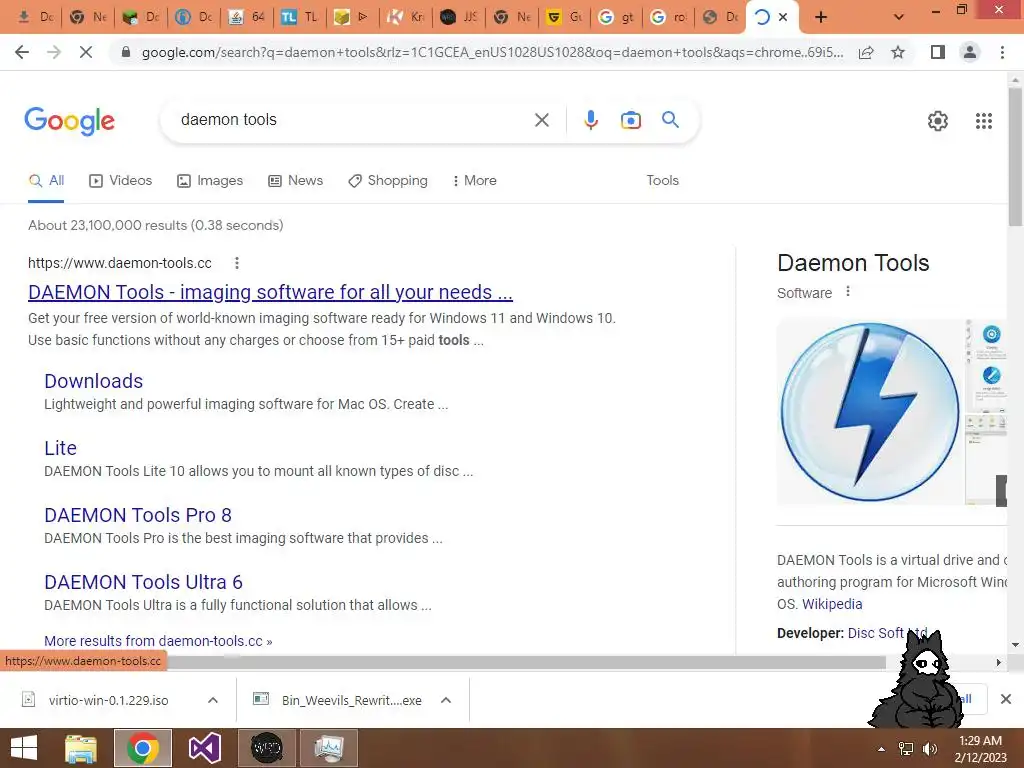Submit search with magnifier icon

point(670,120)
